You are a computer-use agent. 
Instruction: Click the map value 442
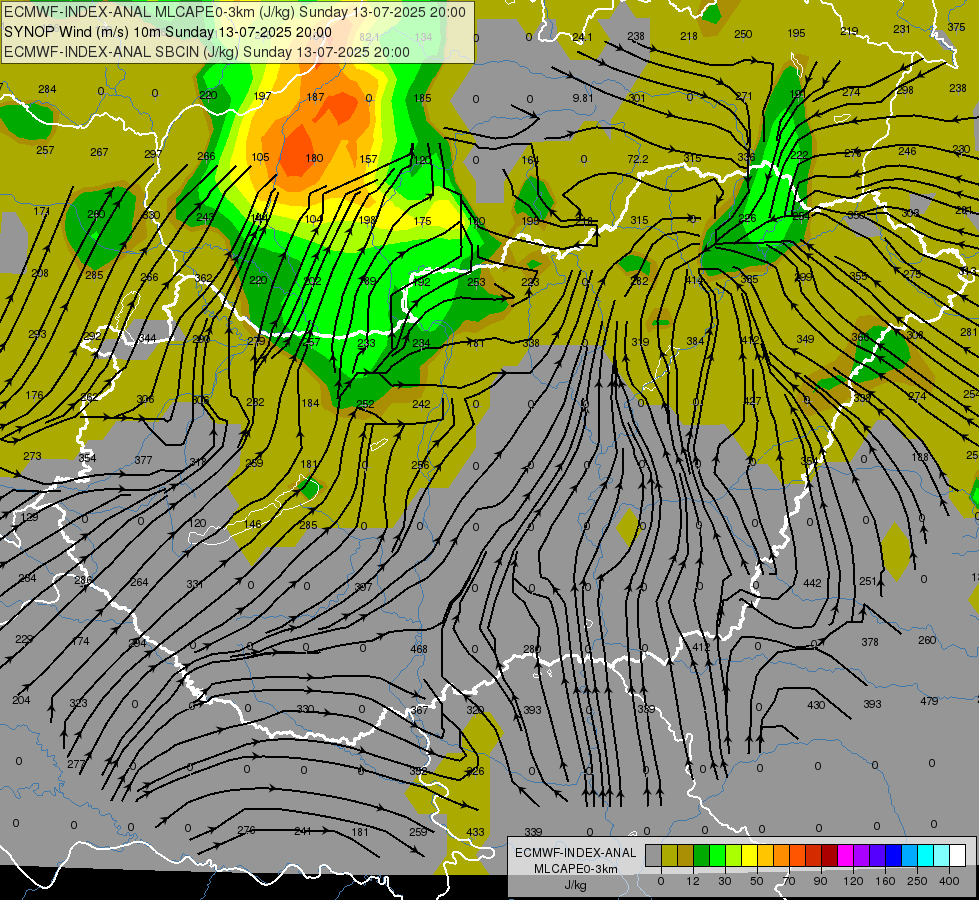pyautogui.click(x=812, y=583)
